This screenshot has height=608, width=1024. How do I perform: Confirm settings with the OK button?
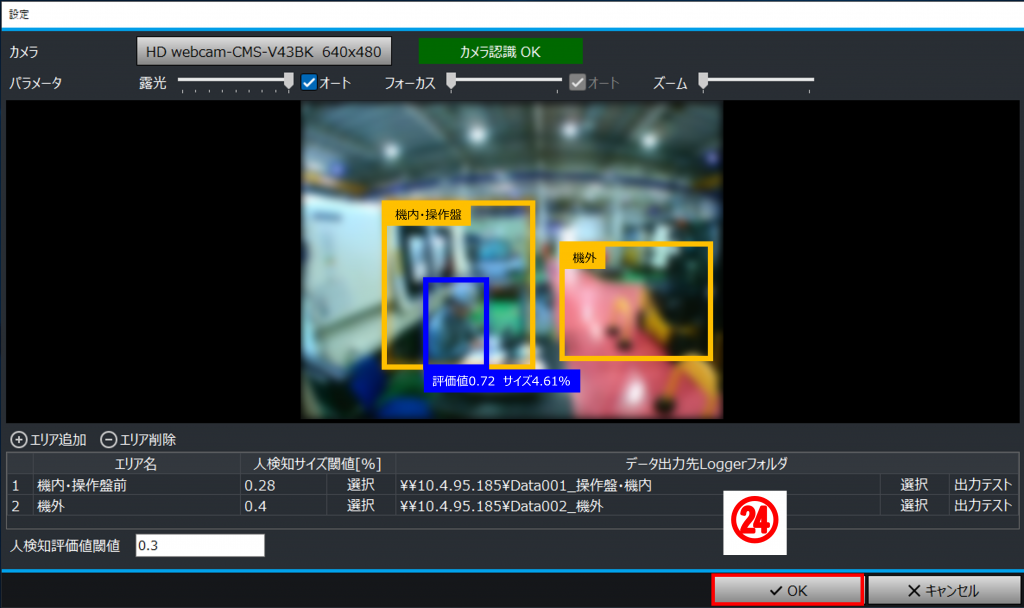(788, 590)
